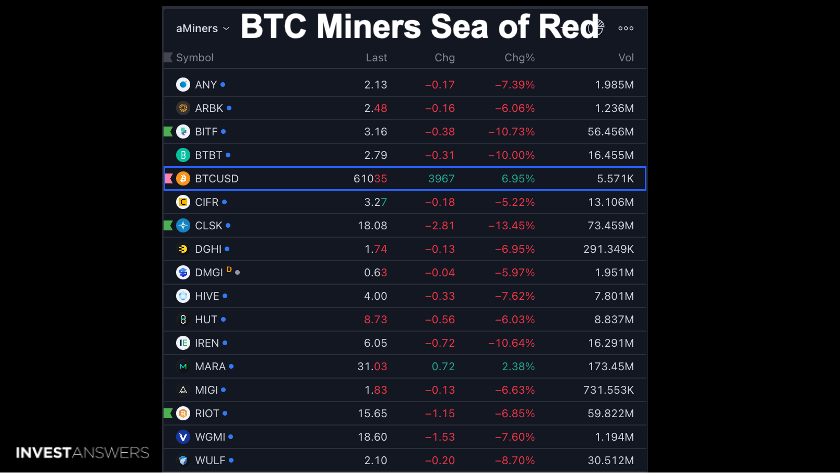Click the WULF ticker logo icon
The width and height of the screenshot is (840, 473).
pos(183,460)
